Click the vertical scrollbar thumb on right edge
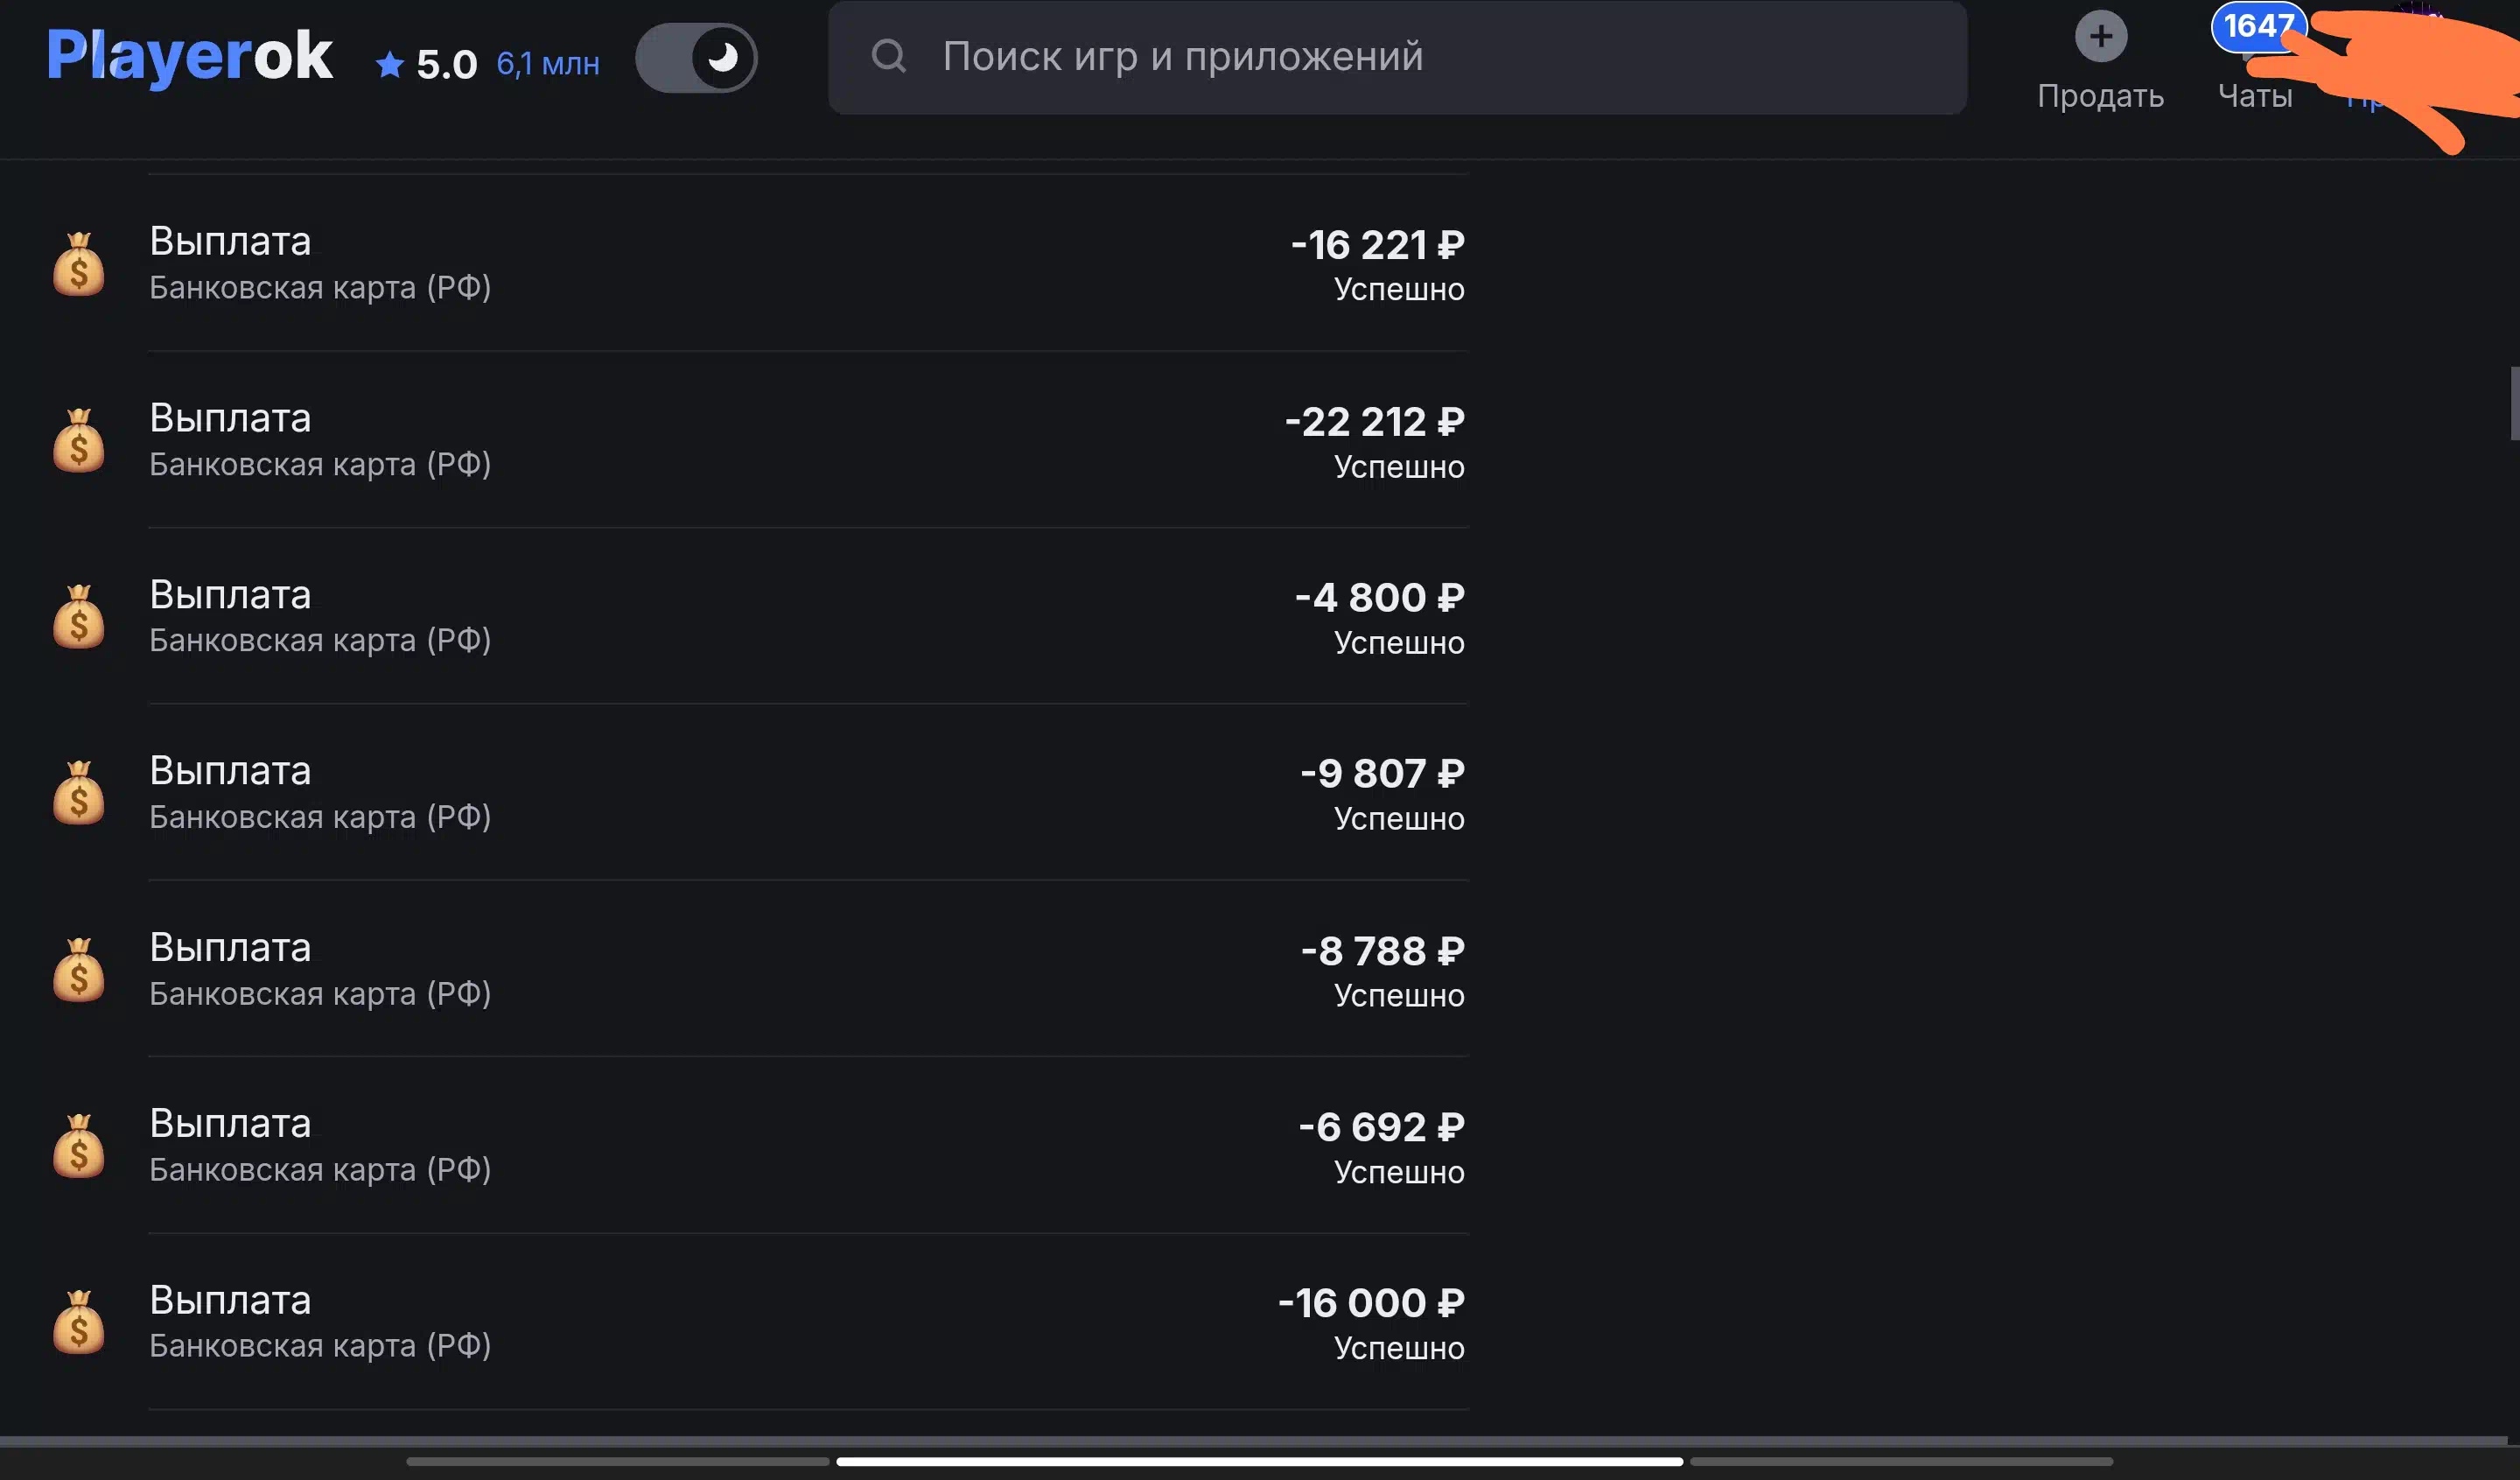Image resolution: width=2520 pixels, height=1480 pixels. pyautogui.click(x=2514, y=403)
